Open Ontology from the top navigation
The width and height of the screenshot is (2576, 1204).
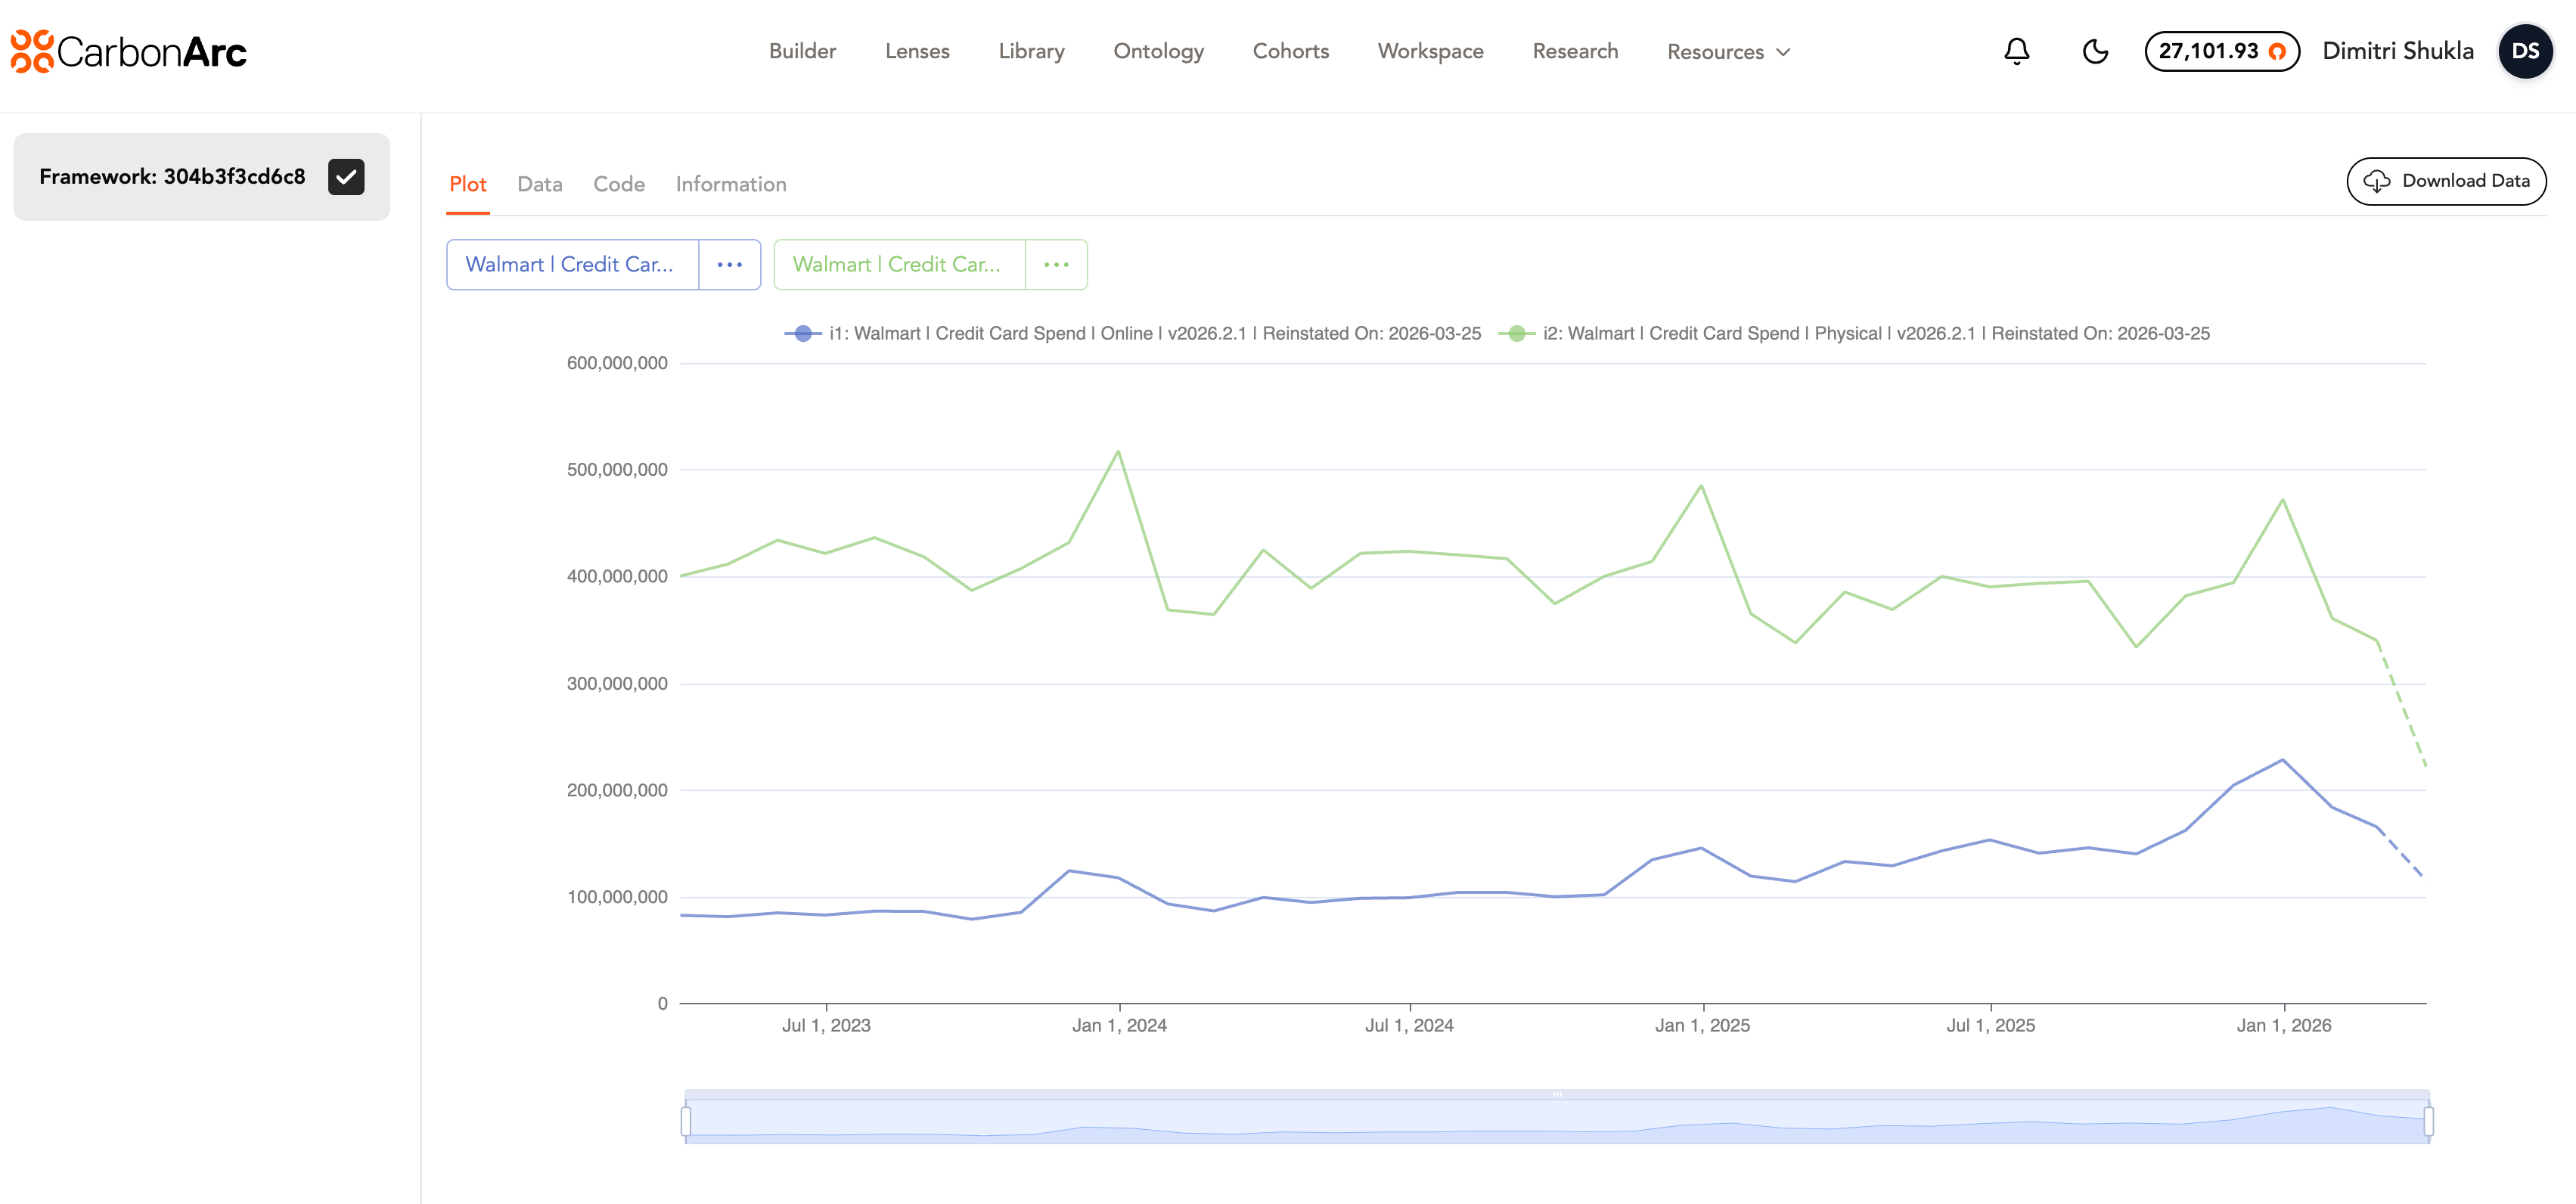pyautogui.click(x=1158, y=51)
